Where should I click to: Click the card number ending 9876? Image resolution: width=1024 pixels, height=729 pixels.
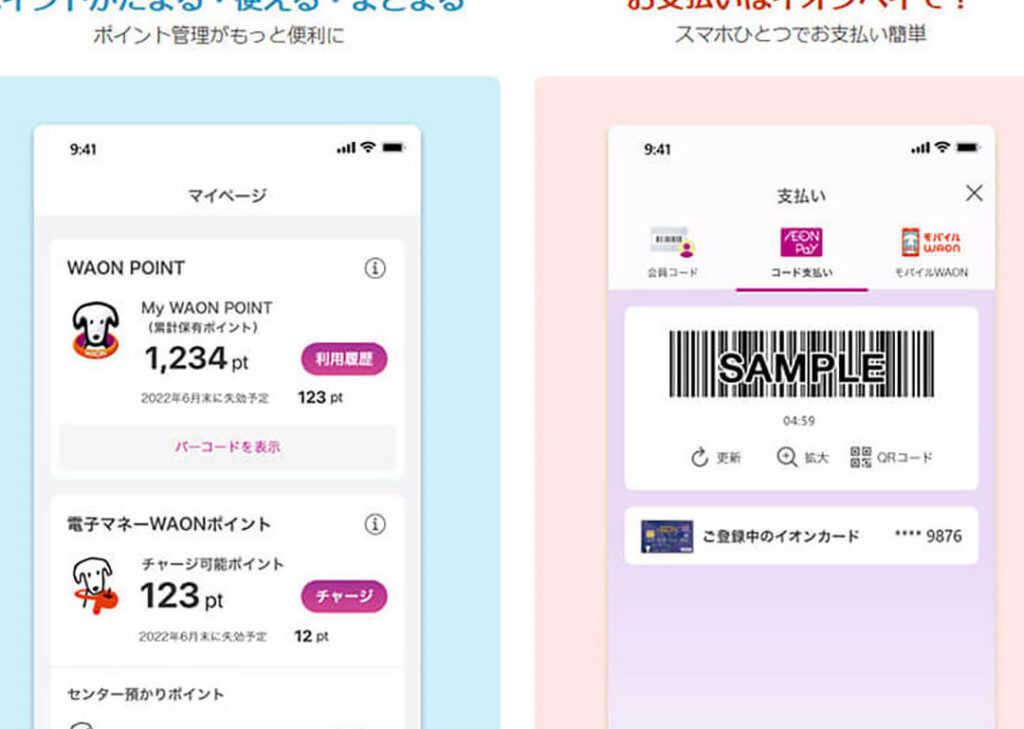click(x=928, y=536)
